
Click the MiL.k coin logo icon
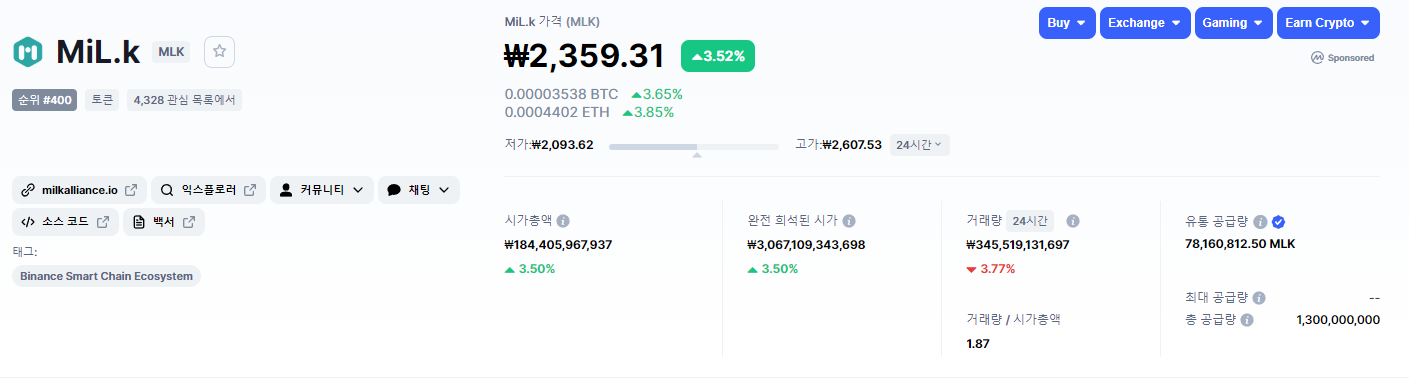point(28,51)
